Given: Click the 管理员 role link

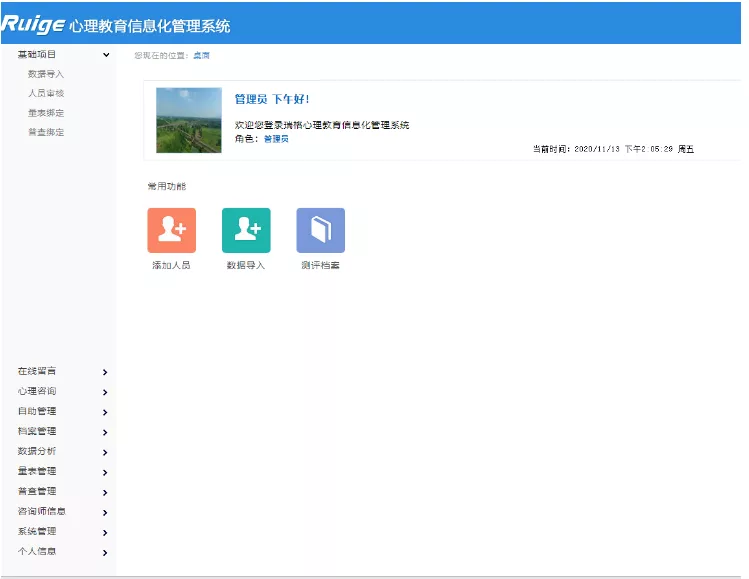Looking at the screenshot, I should point(276,139).
